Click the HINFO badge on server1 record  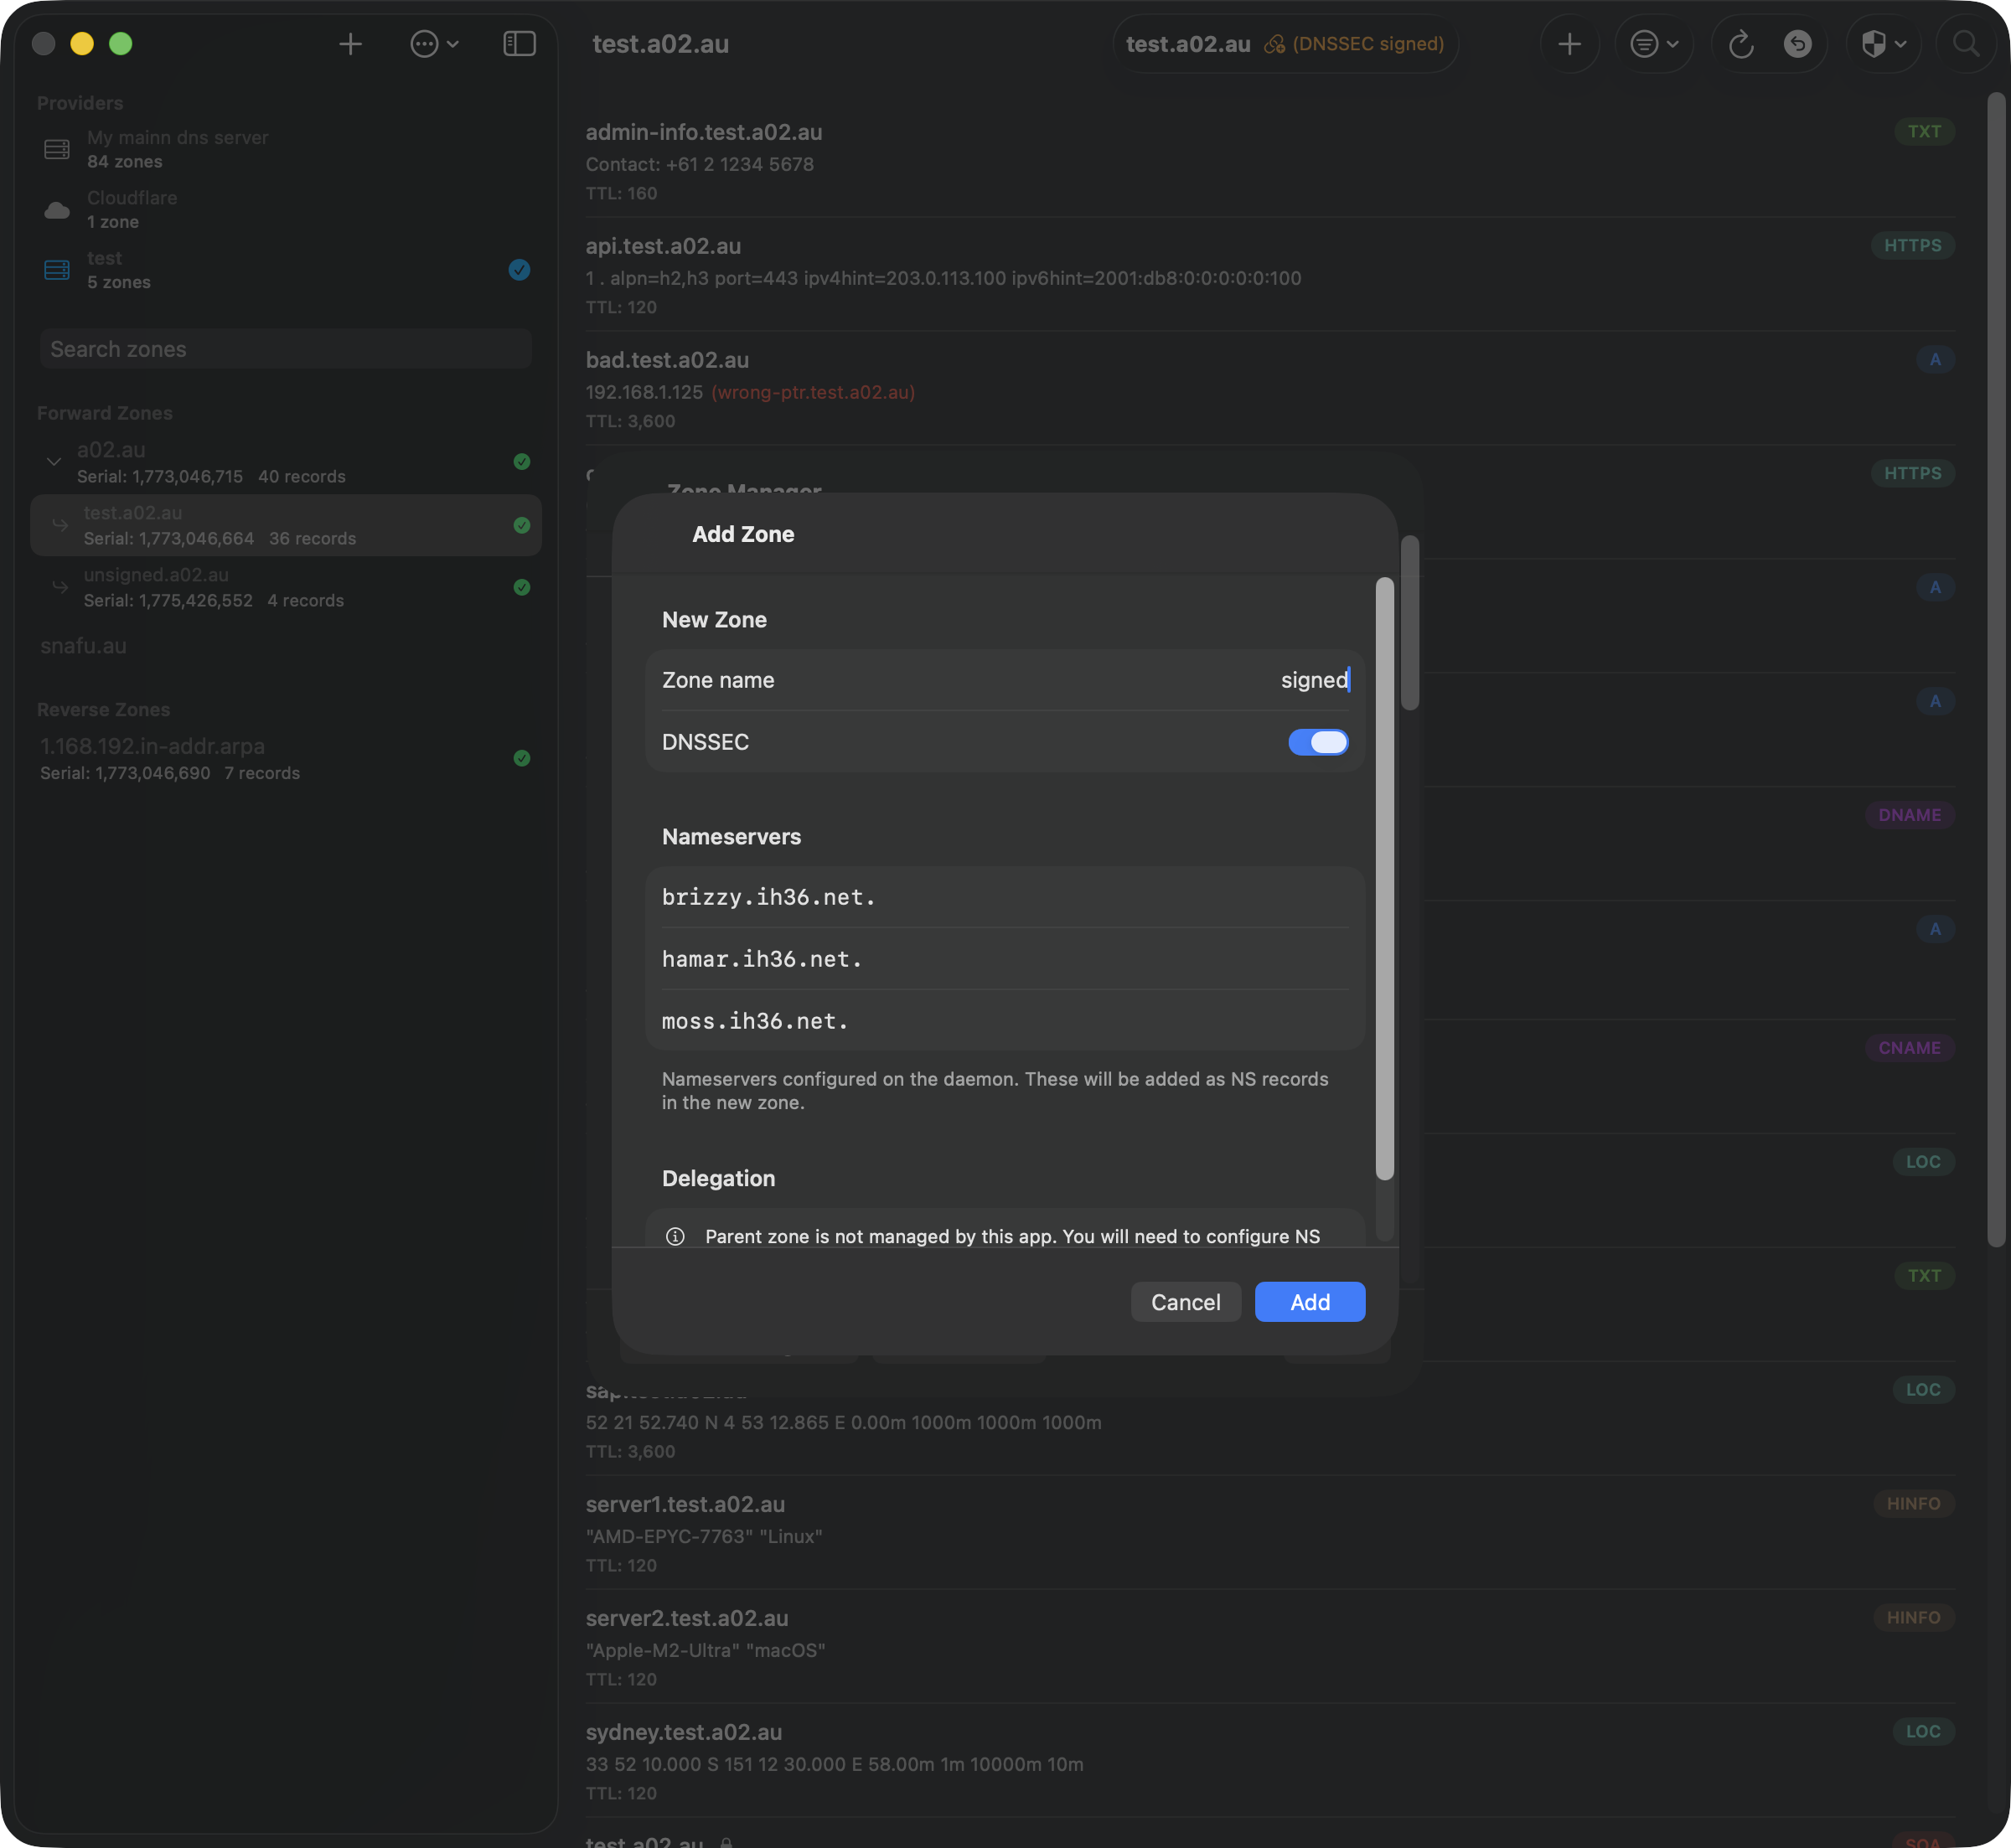1913,1504
